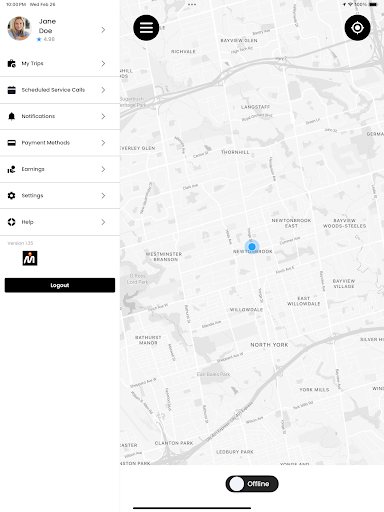384x512 pixels.
Task: Expand the Help chevron
Action: pyautogui.click(x=103, y=222)
